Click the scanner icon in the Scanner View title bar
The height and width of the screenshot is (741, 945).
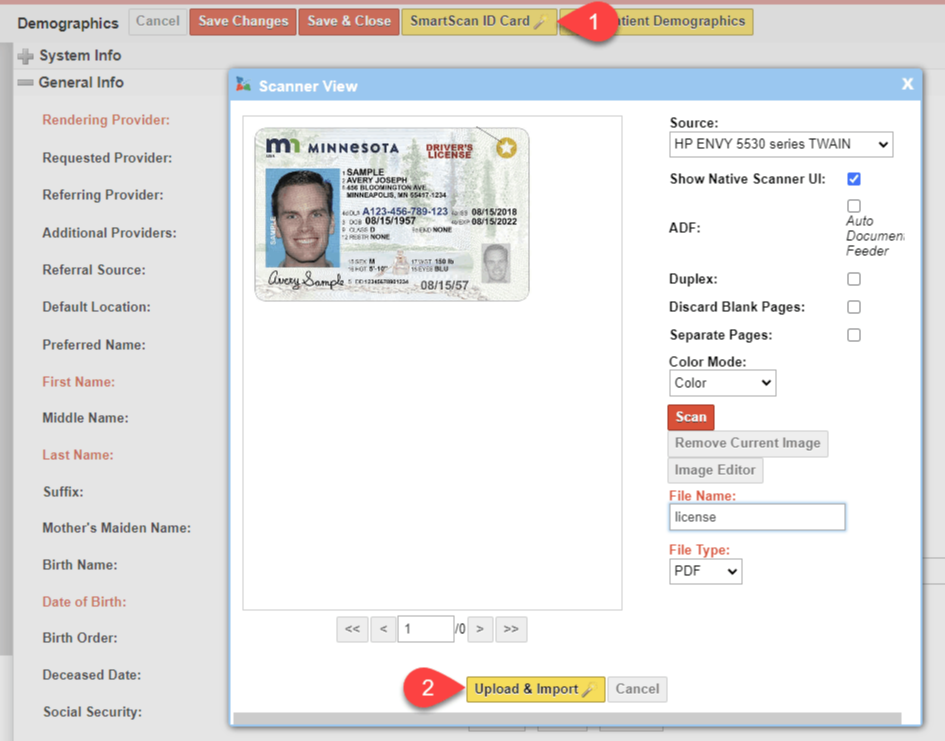point(243,85)
